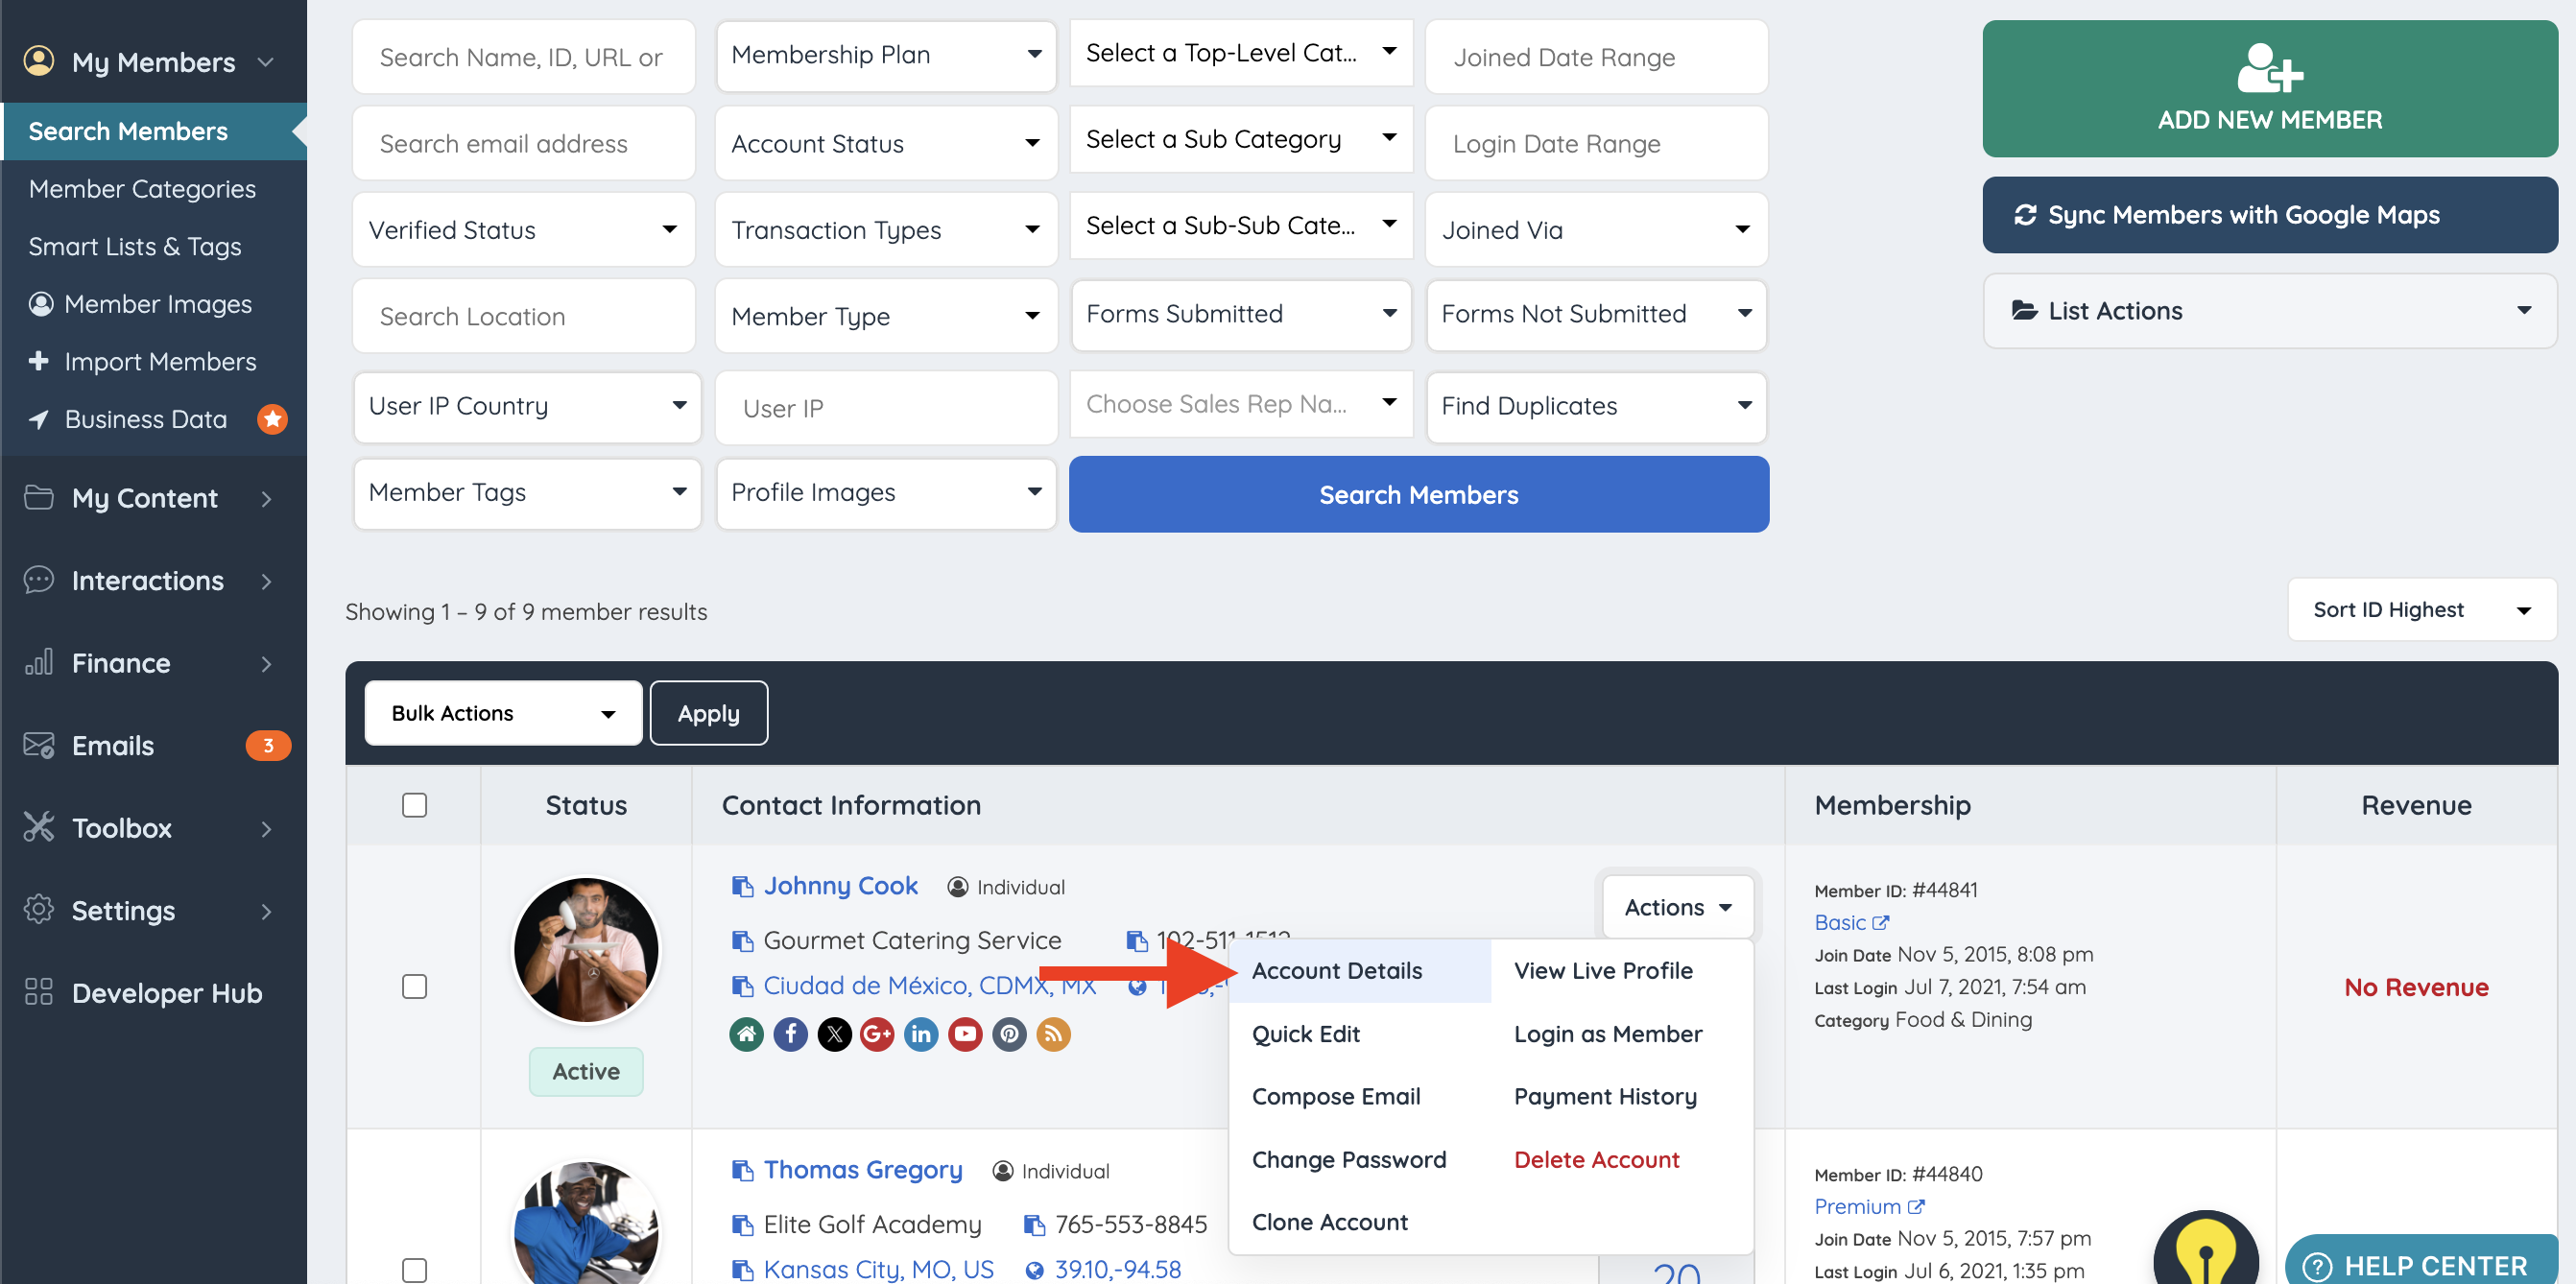Click the yellow lightbulb tips icon
The image size is (2576, 1284).
click(2204, 1251)
